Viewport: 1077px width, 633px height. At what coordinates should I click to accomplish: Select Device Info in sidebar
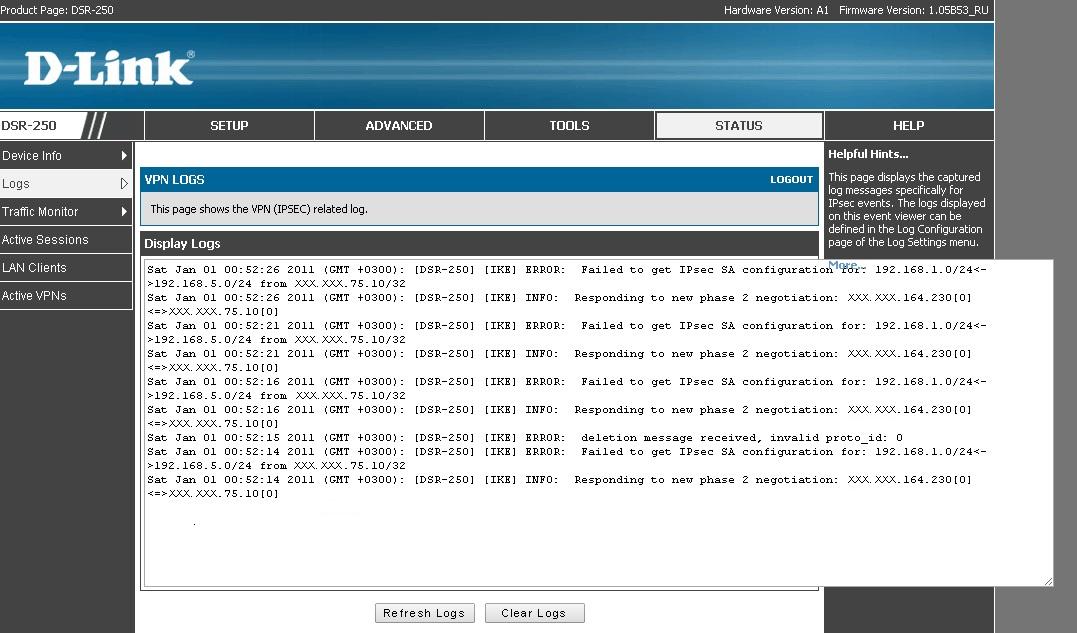[65, 156]
